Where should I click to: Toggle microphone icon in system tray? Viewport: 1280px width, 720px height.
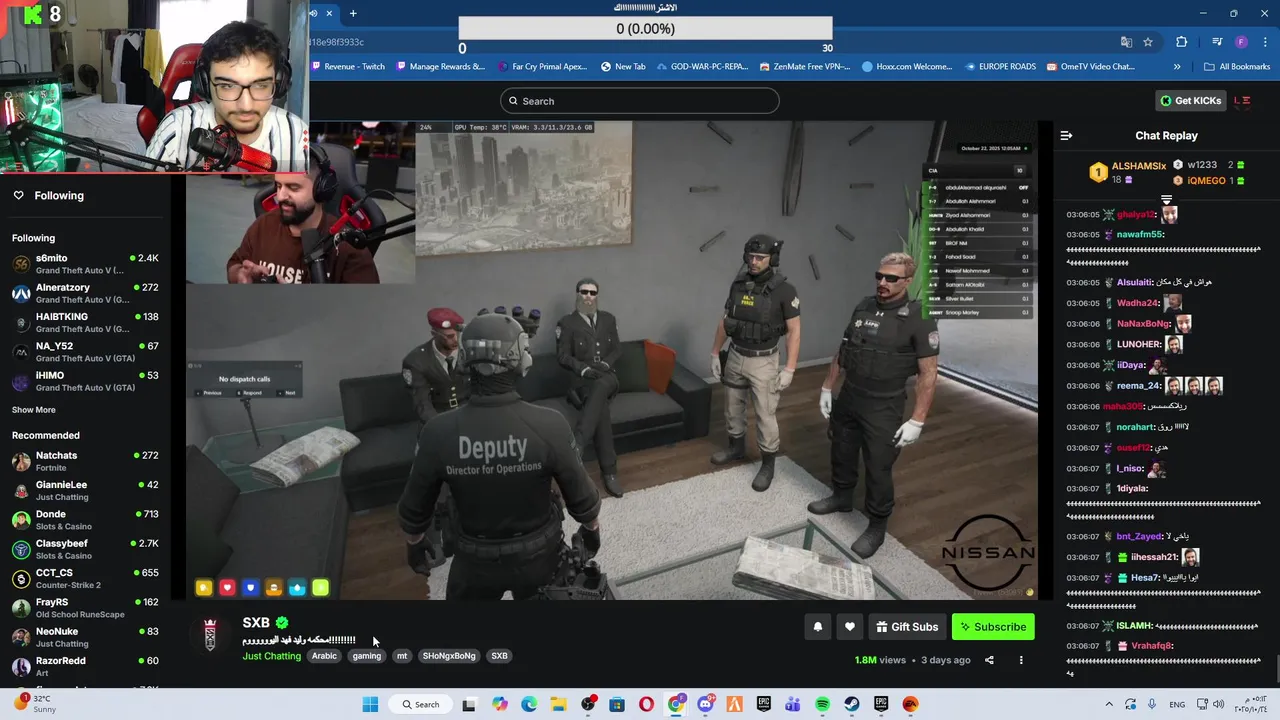[x=1152, y=704]
